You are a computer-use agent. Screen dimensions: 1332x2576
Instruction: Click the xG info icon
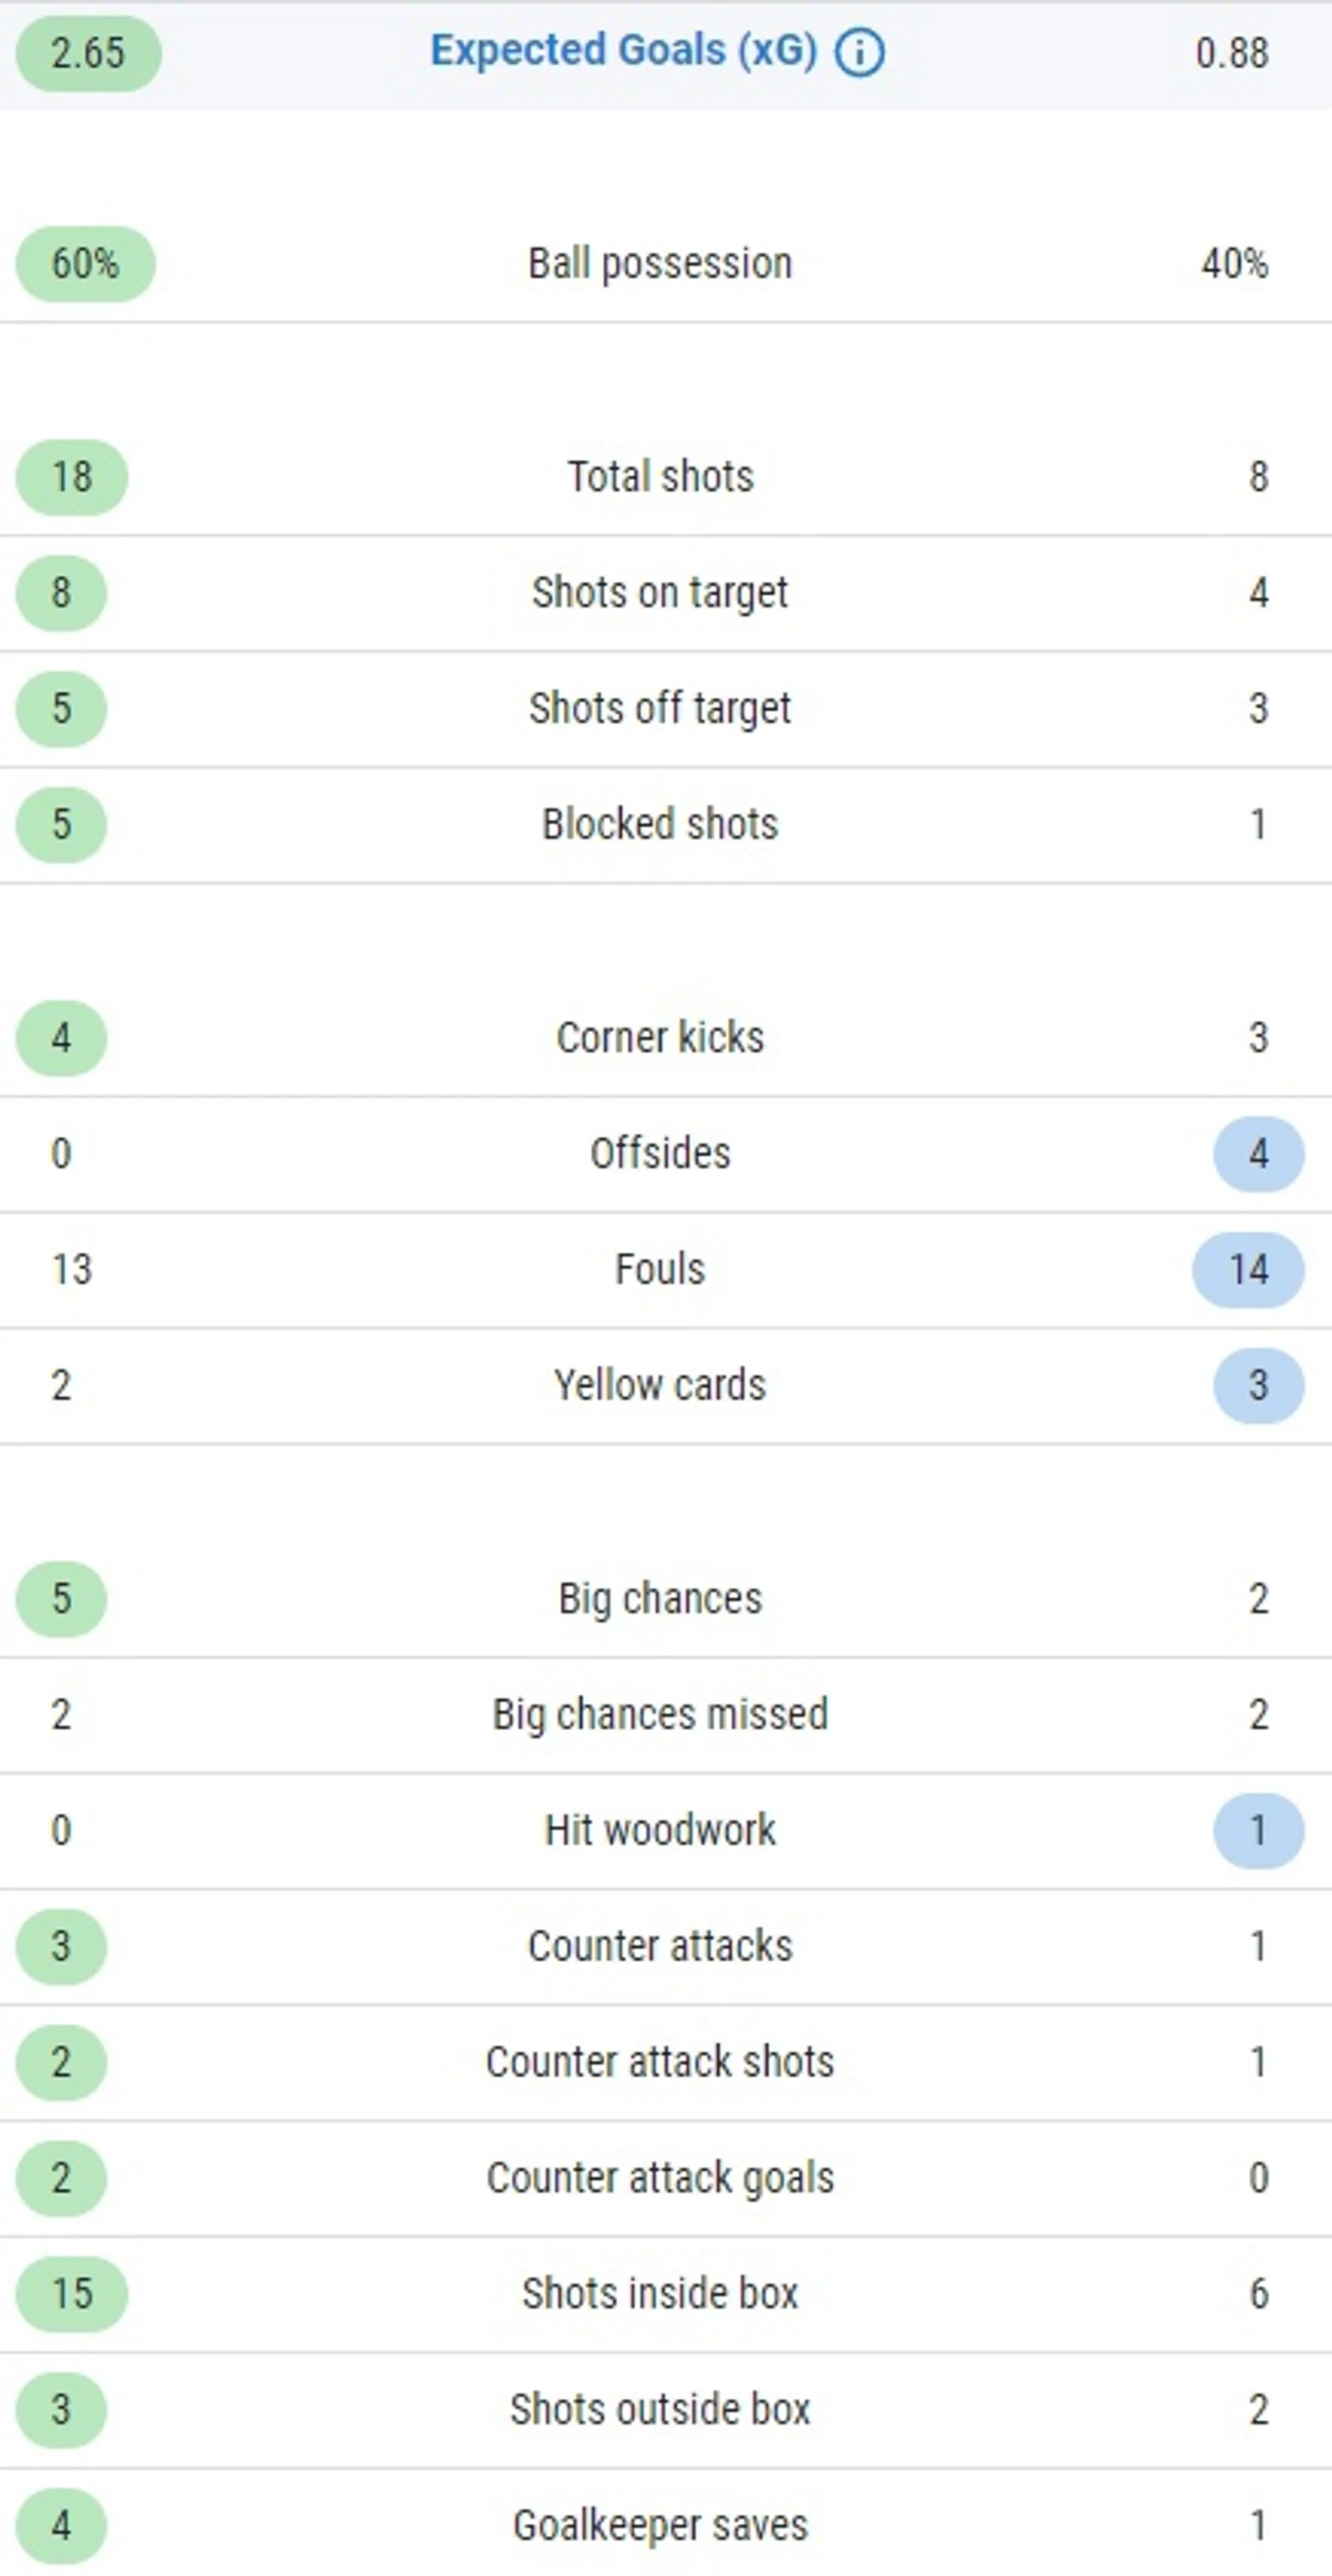[x=859, y=52]
